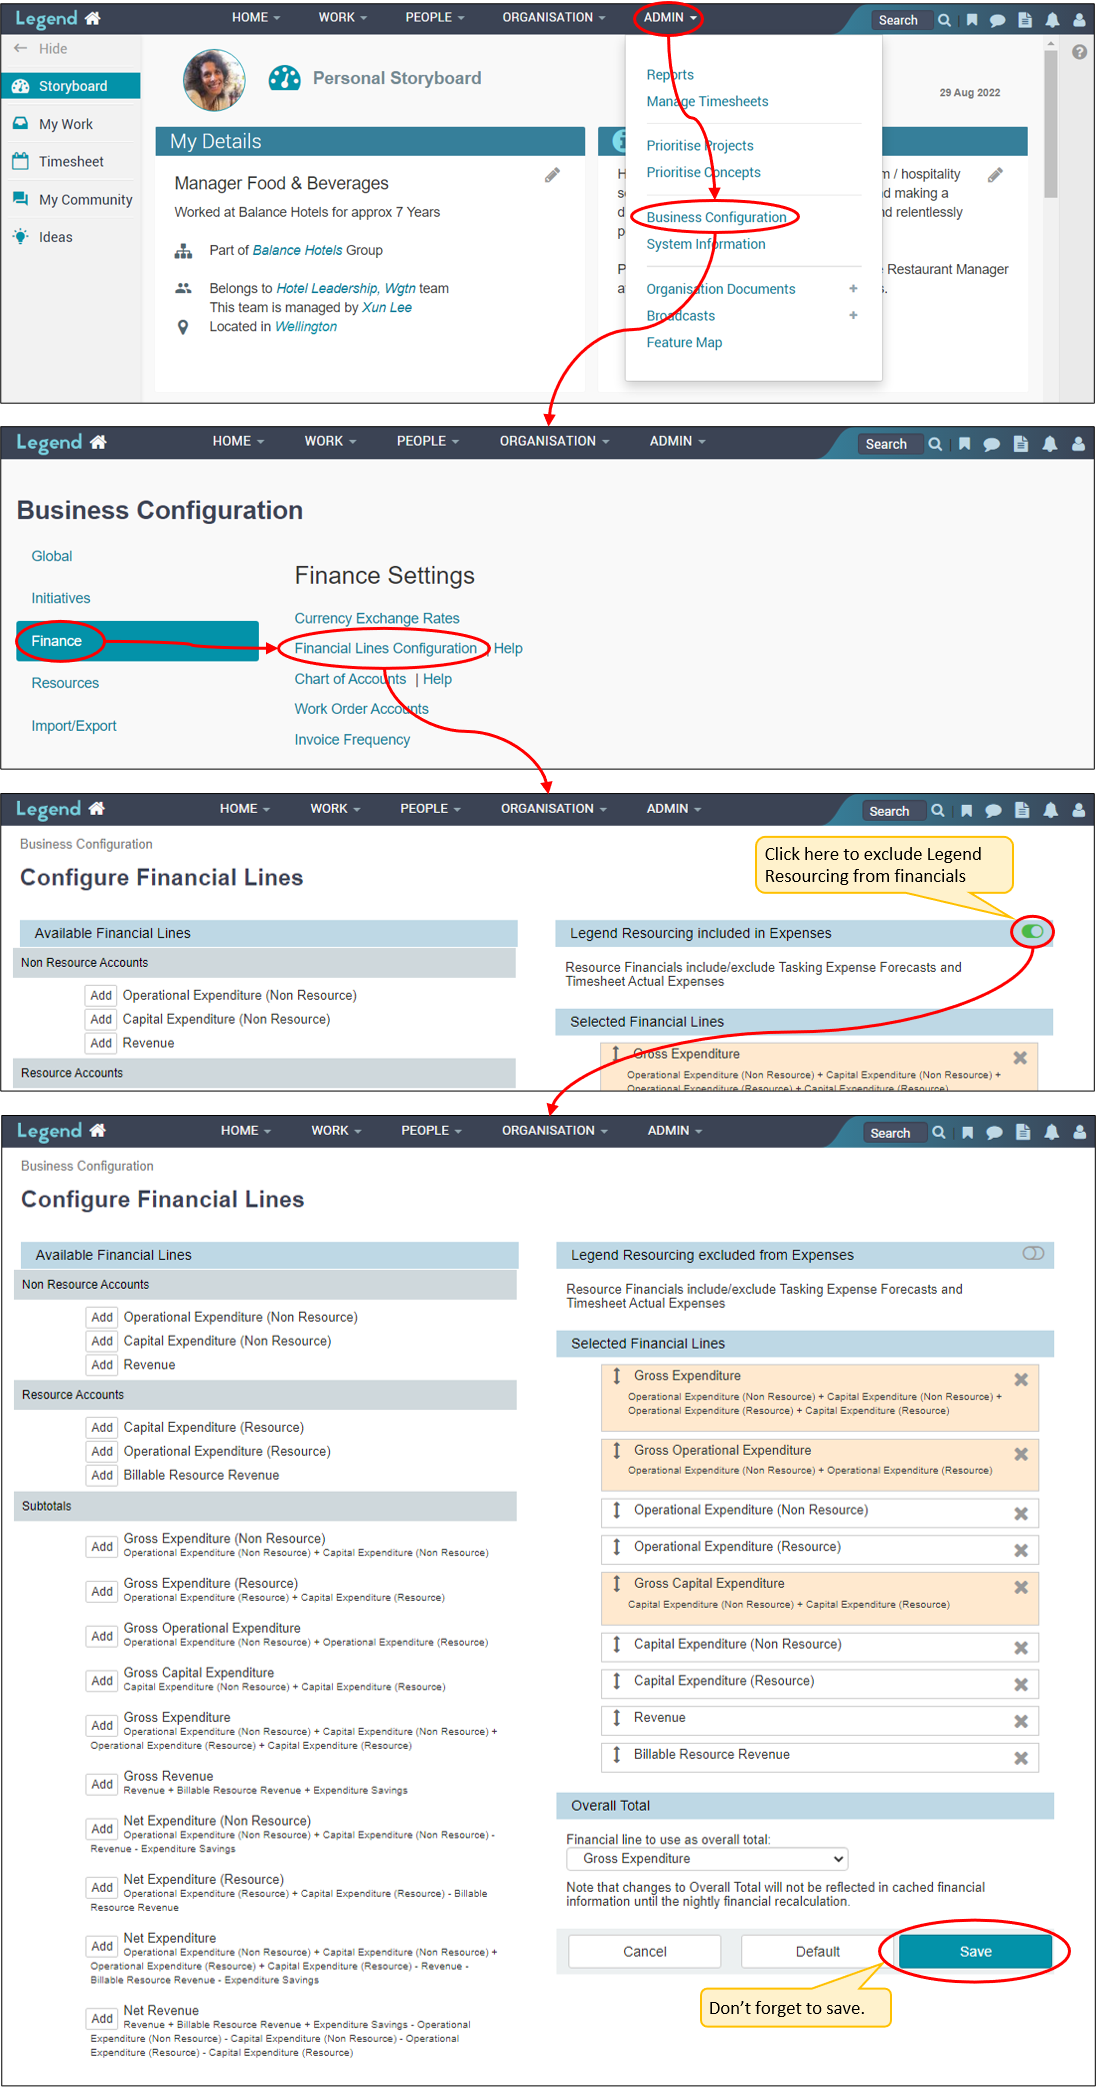Open the Invoice Frequency link
The height and width of the screenshot is (2087, 1096).
(352, 739)
